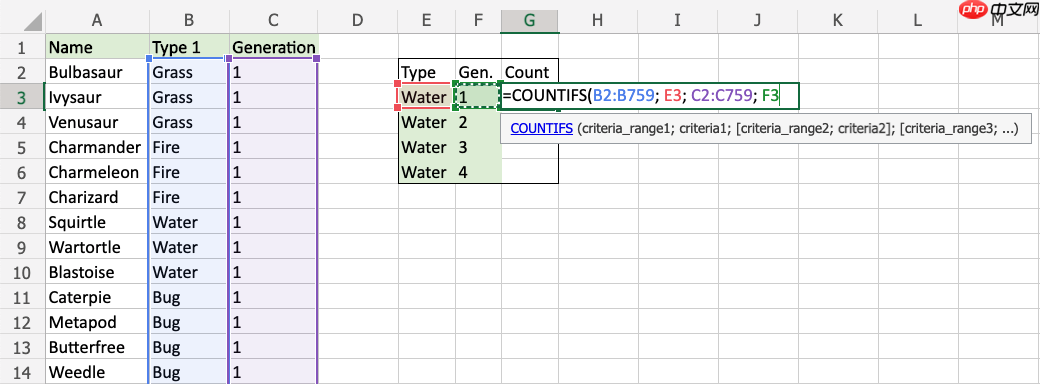Select cell F3 with dashed border

[x=478, y=97]
